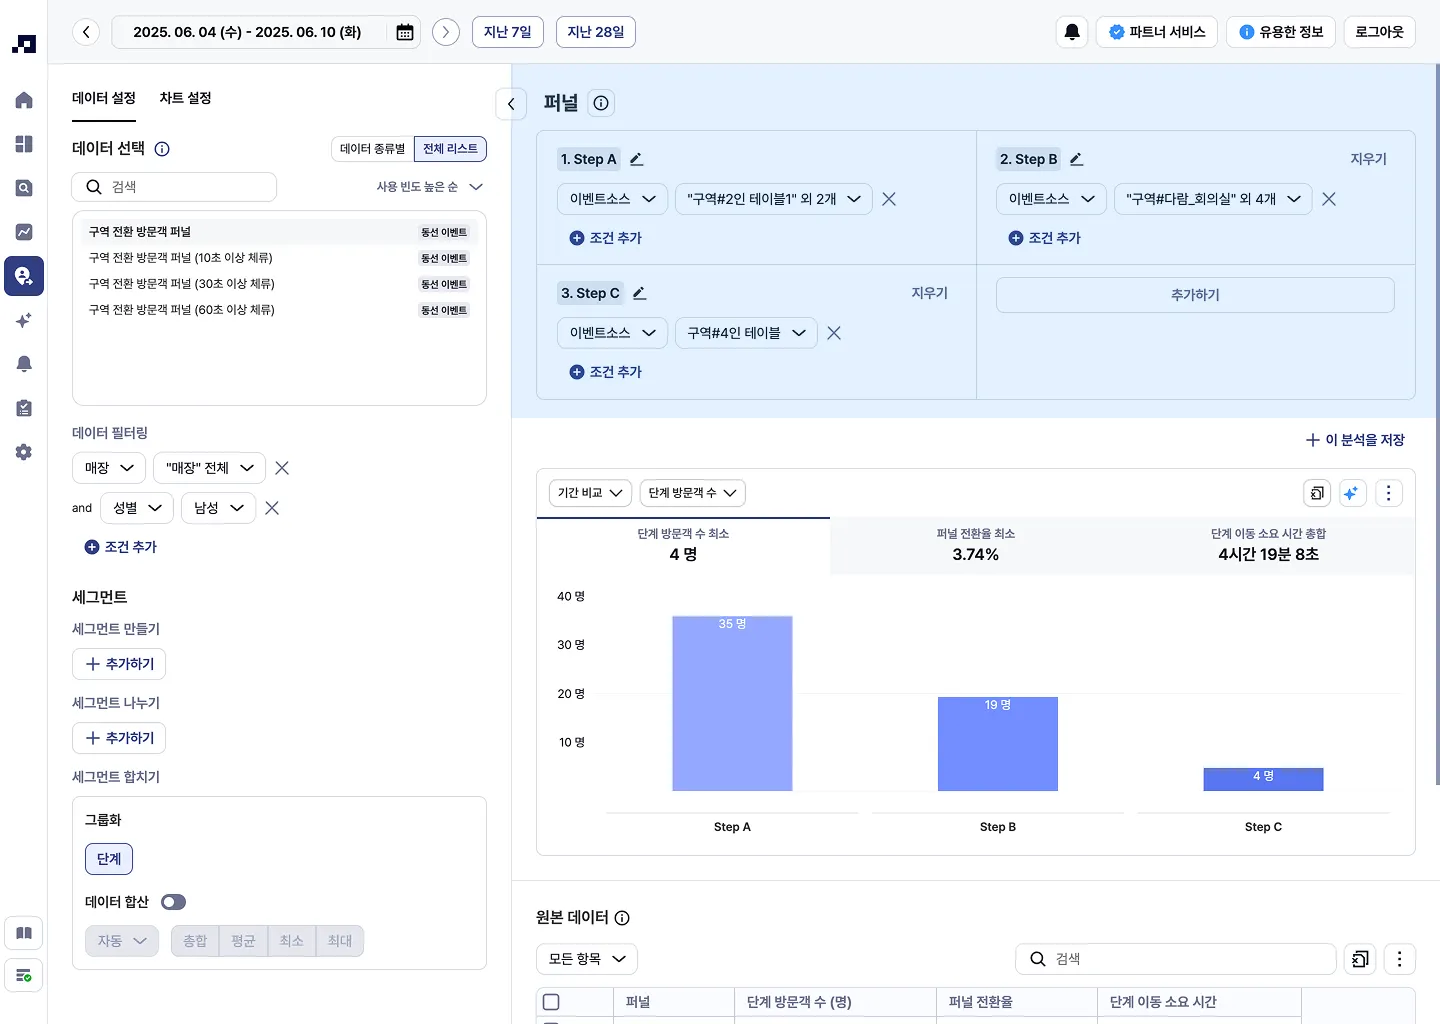Open the chart three-dot more menu
The height and width of the screenshot is (1024, 1440).
1388,493
